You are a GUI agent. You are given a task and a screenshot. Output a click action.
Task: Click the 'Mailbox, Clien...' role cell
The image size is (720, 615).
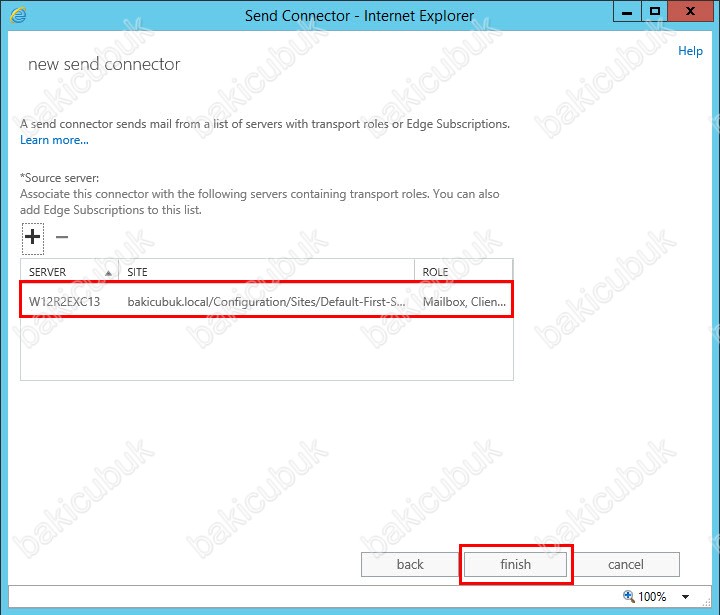tap(464, 301)
